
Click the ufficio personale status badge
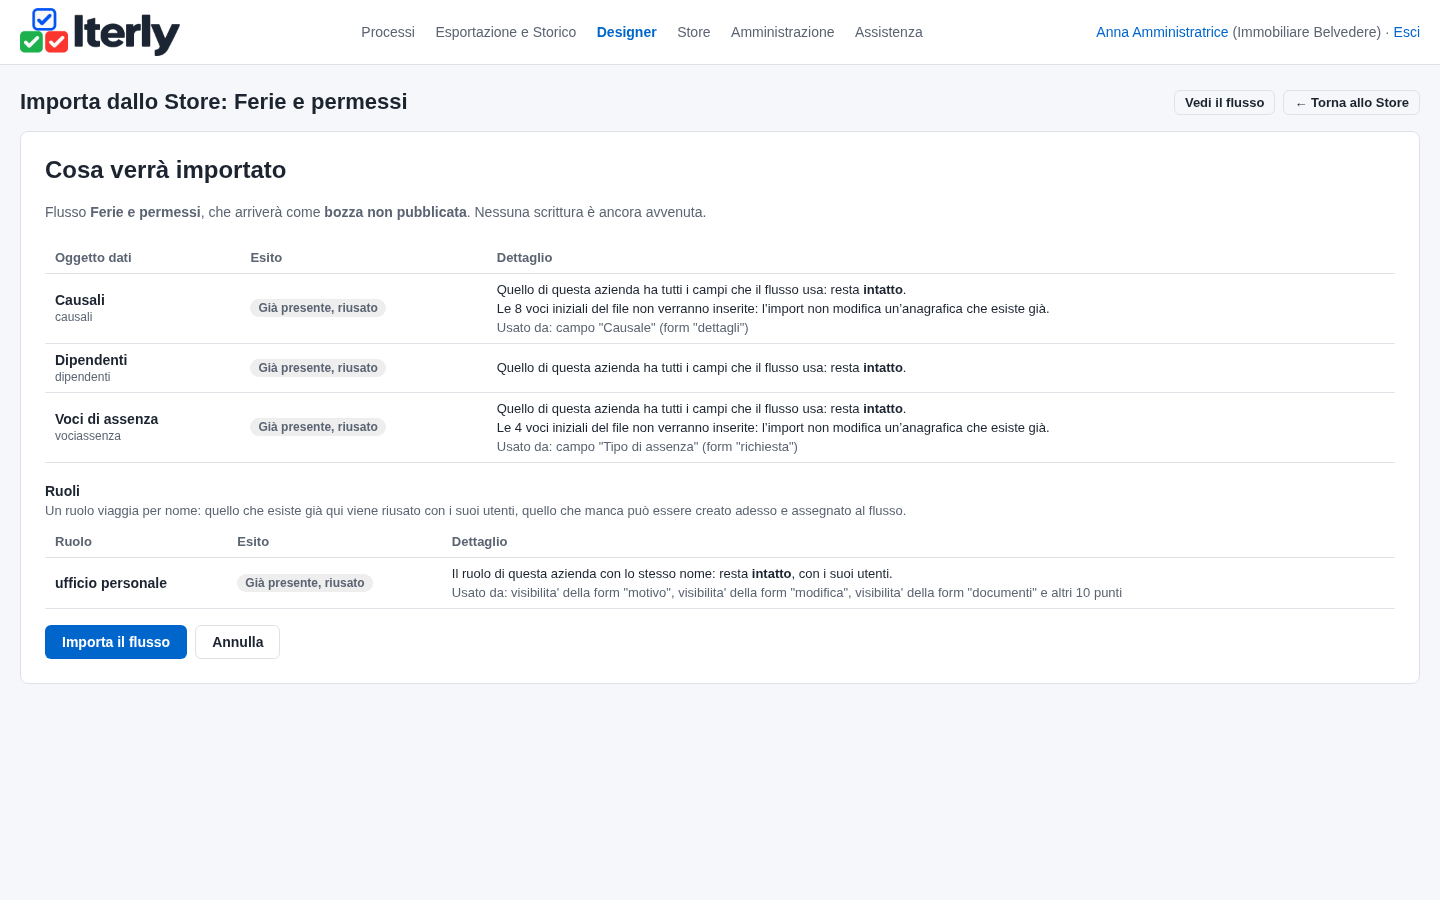click(305, 583)
